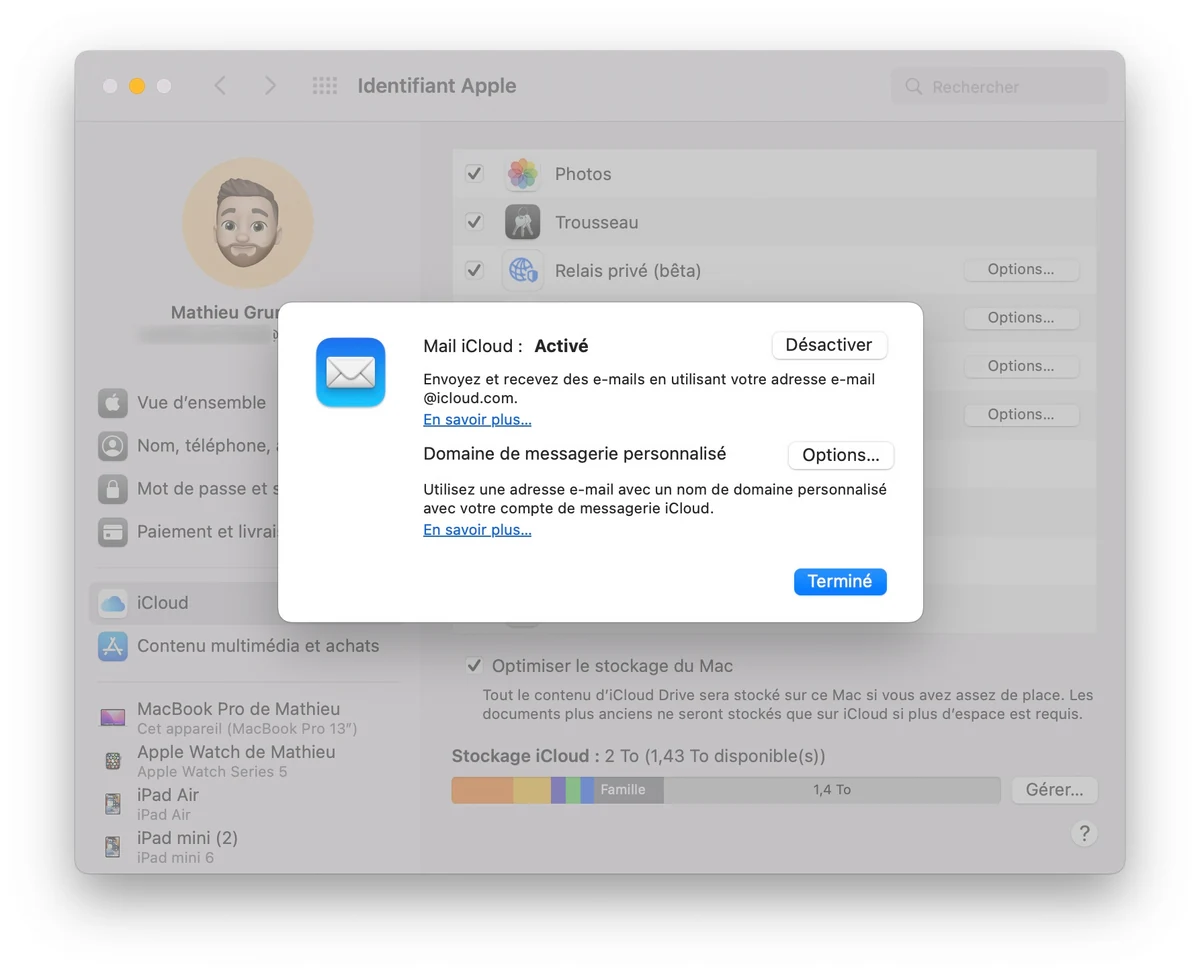
Task: Open the En savoir plus link under Mail iCloud
Action: tap(477, 420)
